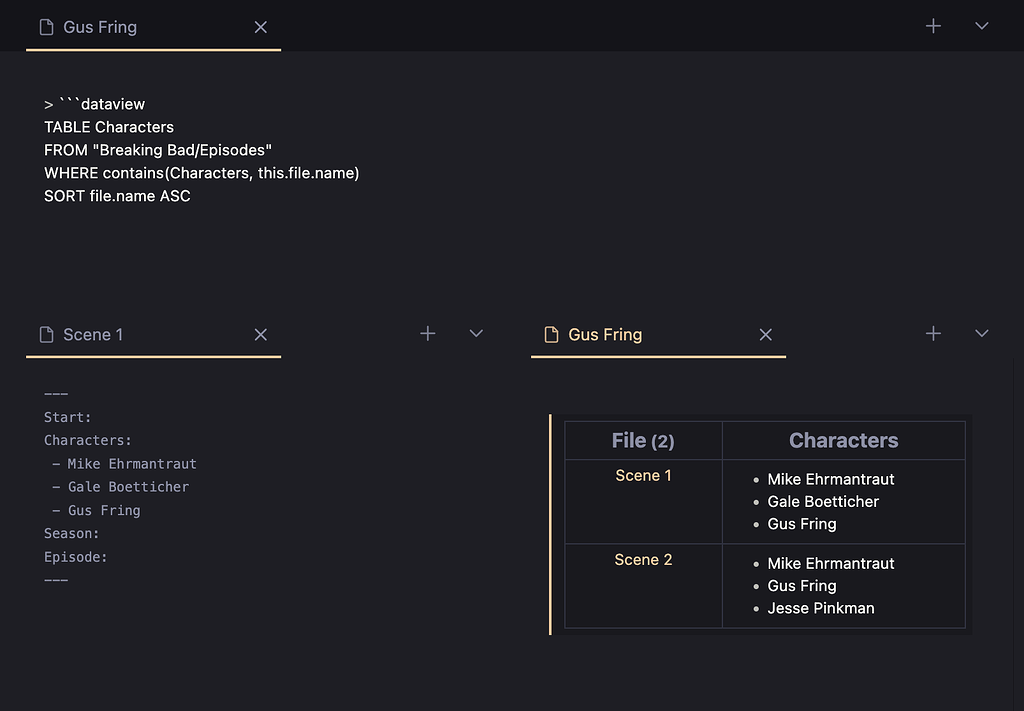Open the Scene 2 link in the table
Screen dimensions: 1024x711
click(643, 559)
